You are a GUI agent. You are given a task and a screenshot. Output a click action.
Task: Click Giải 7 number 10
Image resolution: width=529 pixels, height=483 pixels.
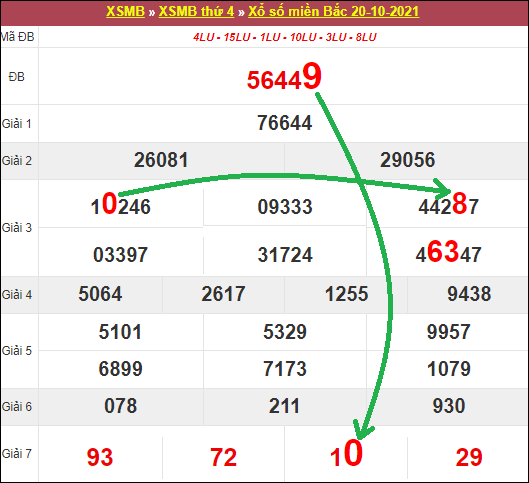346,454
